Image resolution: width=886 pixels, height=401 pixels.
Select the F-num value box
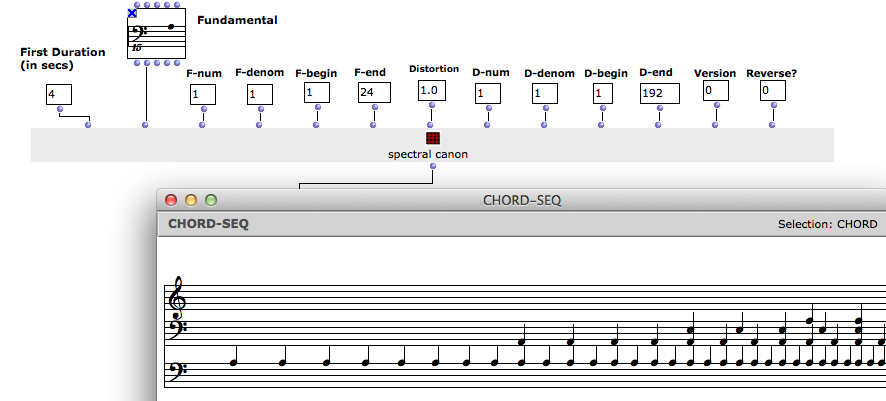pos(203,94)
